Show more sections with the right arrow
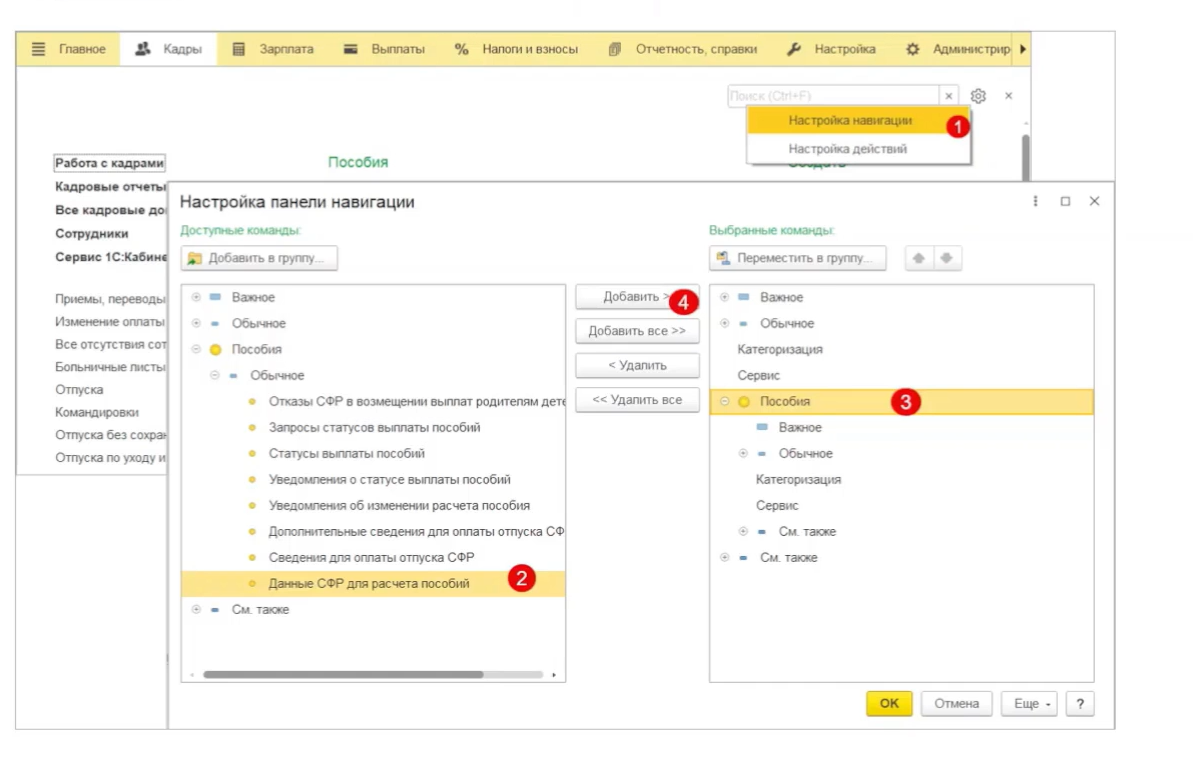 coord(1023,49)
